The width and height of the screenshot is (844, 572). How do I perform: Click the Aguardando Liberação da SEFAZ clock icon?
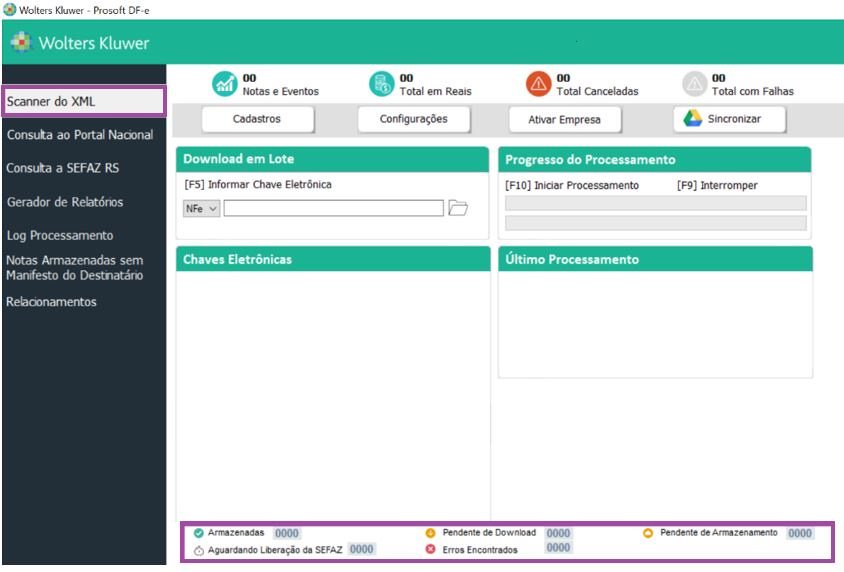coord(199,550)
